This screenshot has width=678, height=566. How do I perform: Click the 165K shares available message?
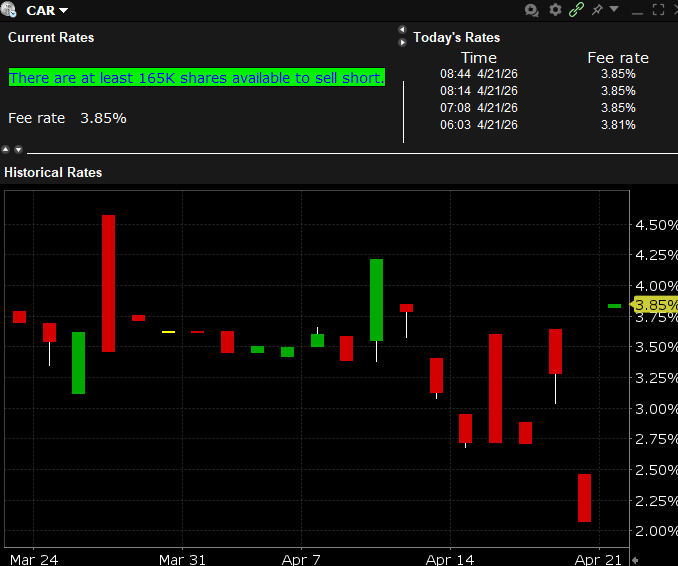click(x=197, y=77)
